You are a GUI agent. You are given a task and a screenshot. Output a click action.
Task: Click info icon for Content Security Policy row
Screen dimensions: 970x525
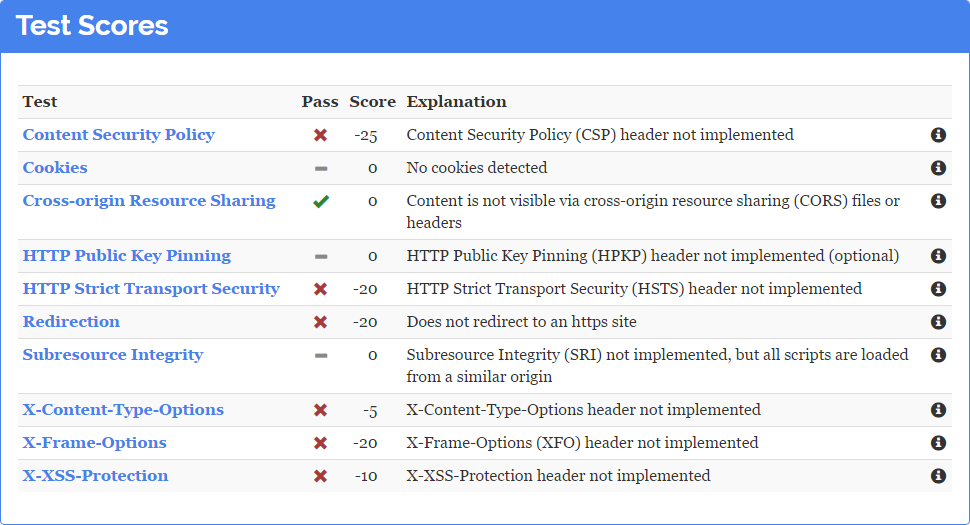click(x=938, y=135)
